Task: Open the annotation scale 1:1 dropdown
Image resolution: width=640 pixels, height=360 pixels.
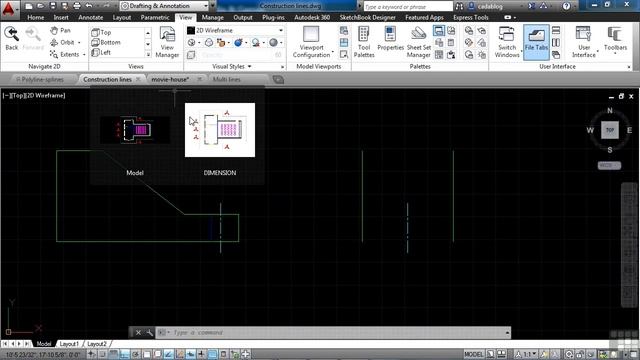Action: pos(525,354)
